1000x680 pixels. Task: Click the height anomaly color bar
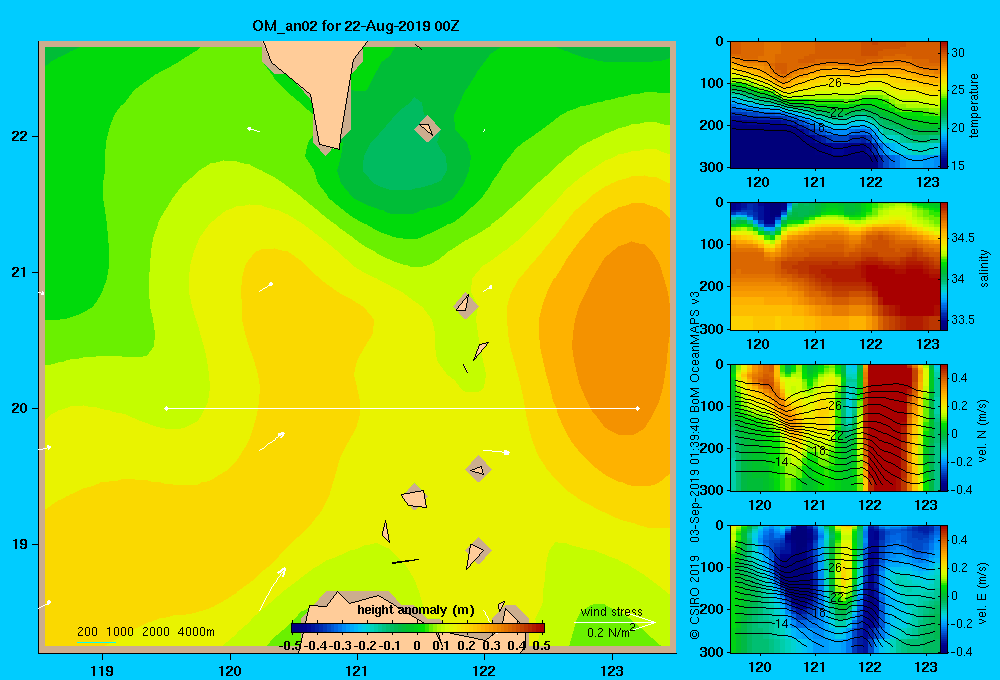click(418, 628)
